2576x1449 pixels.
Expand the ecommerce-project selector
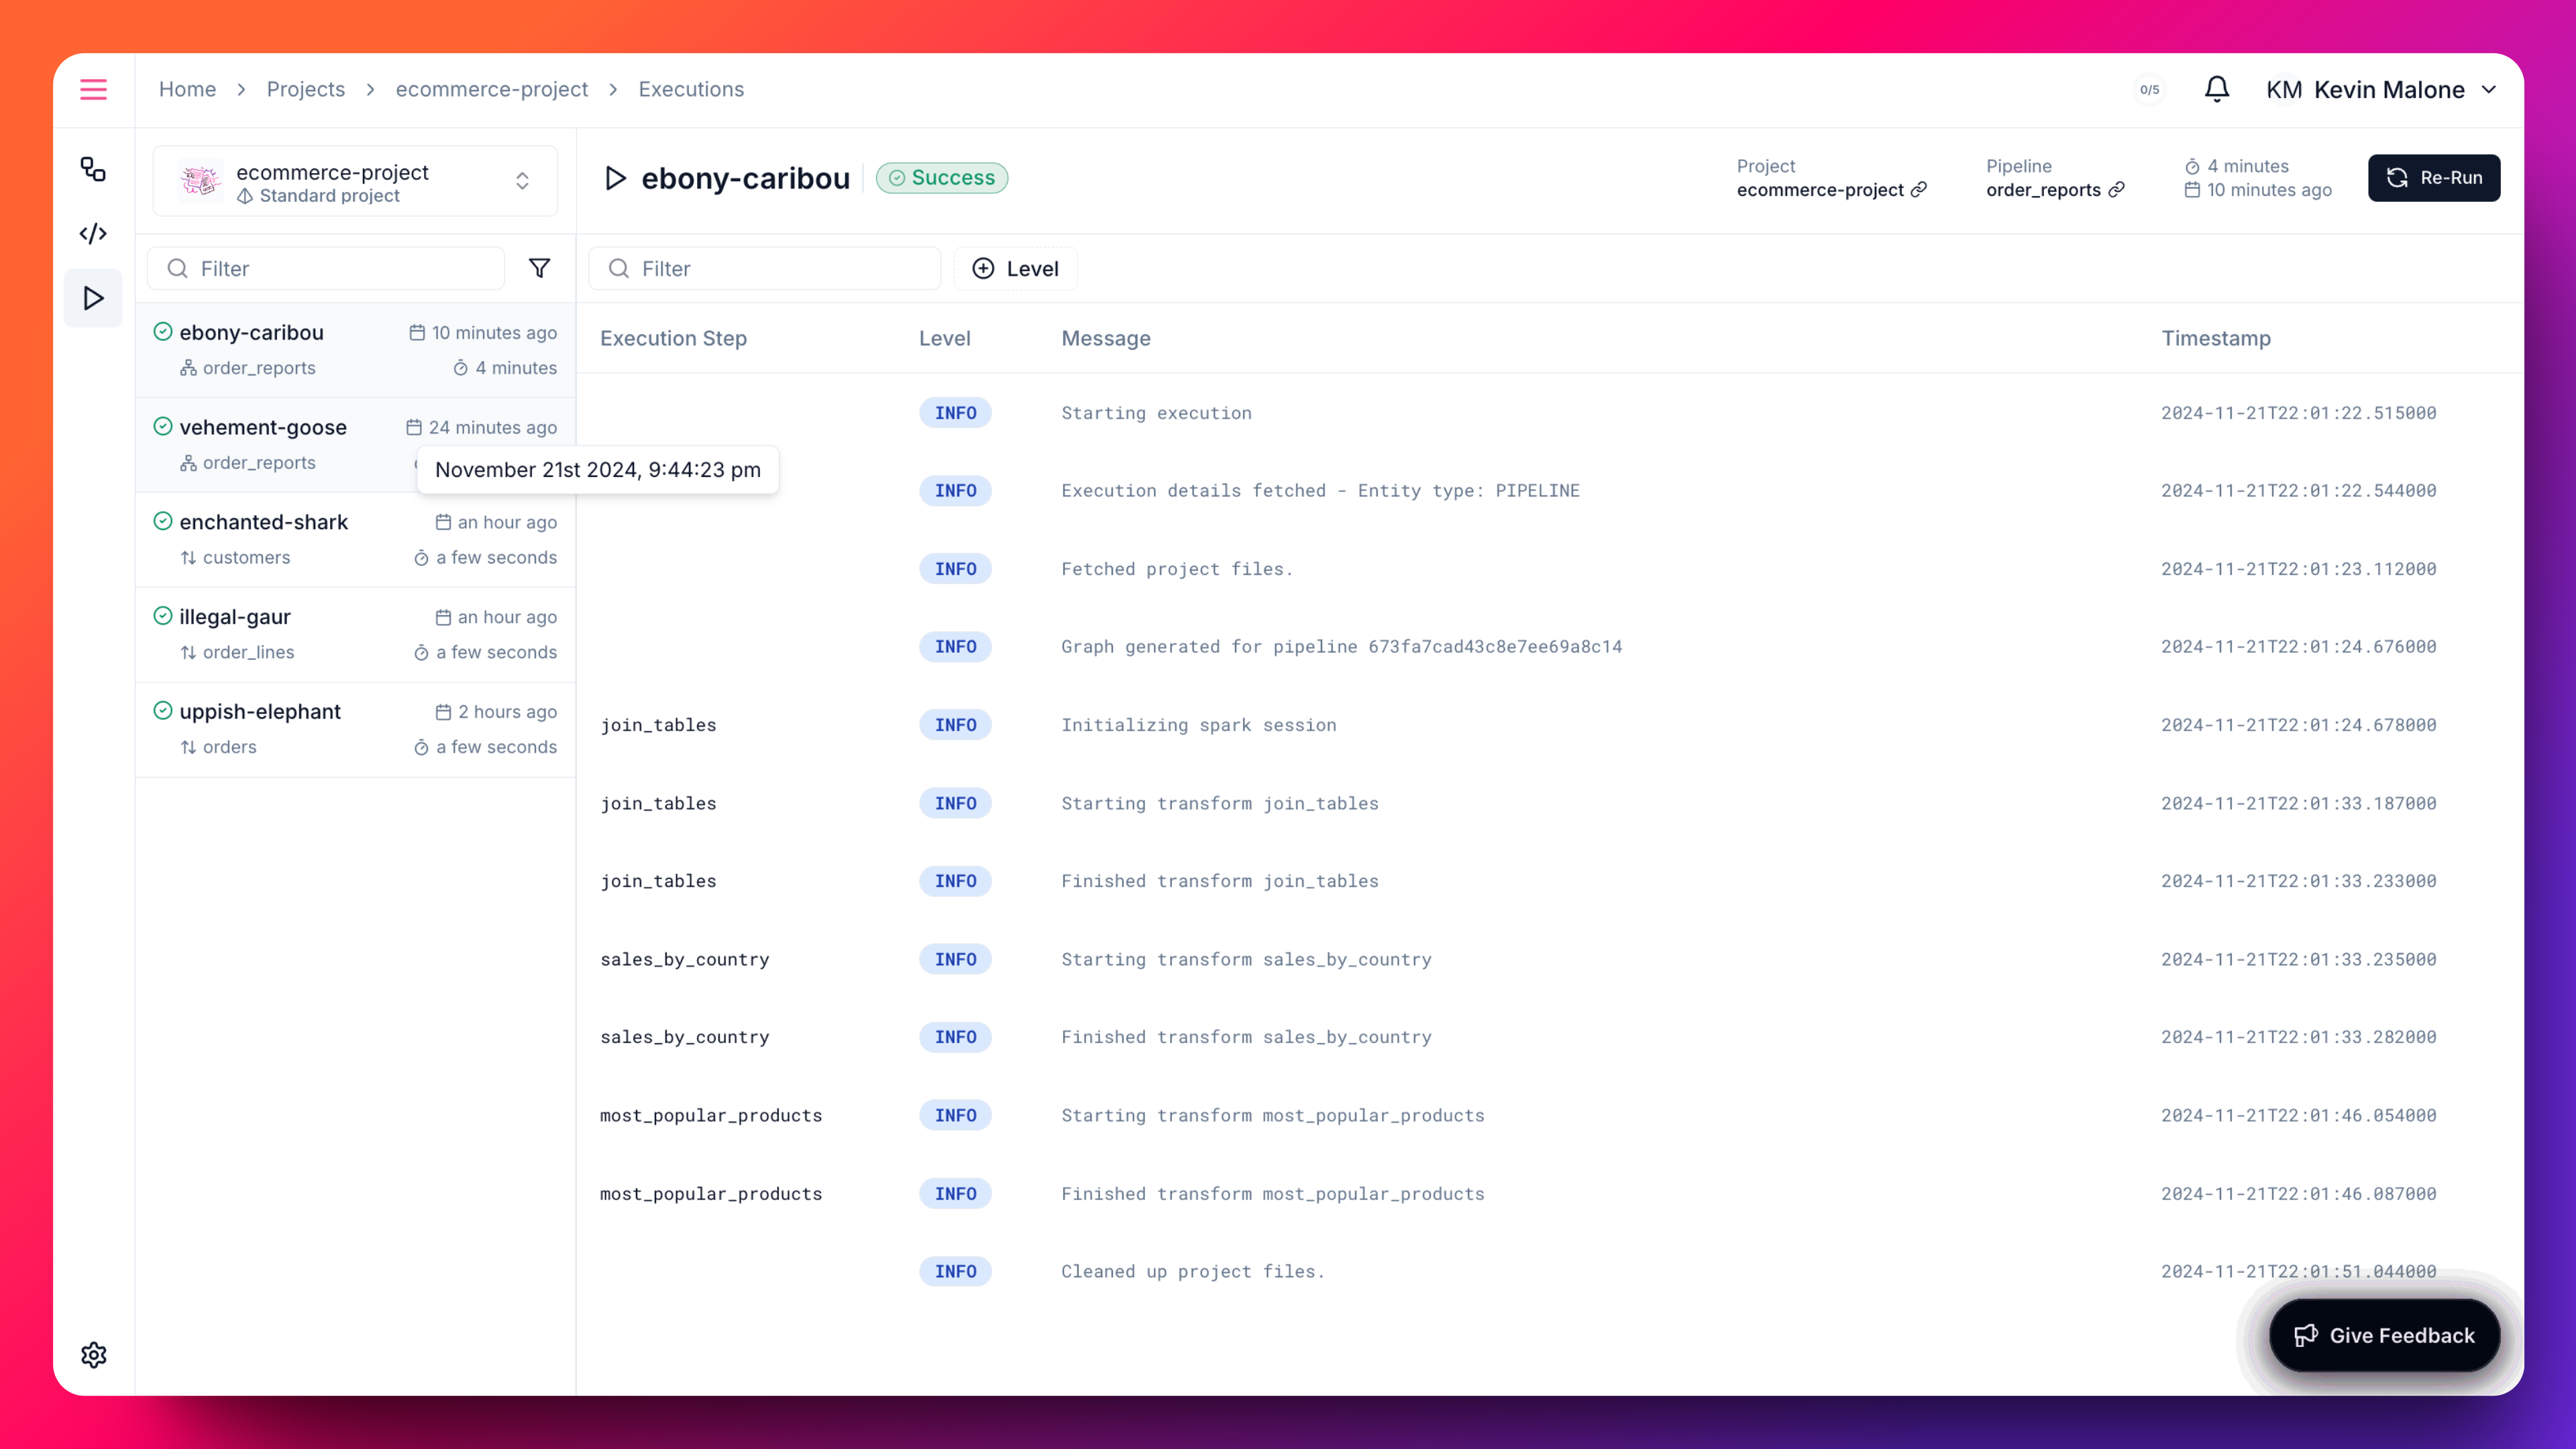click(x=355, y=181)
